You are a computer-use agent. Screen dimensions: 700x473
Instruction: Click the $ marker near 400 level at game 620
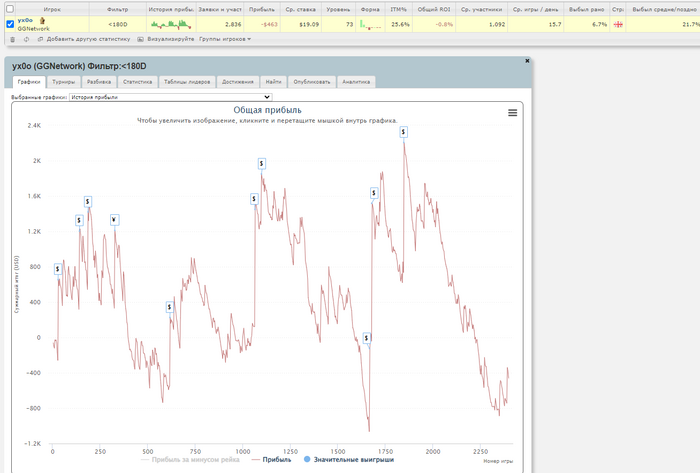tap(169, 307)
